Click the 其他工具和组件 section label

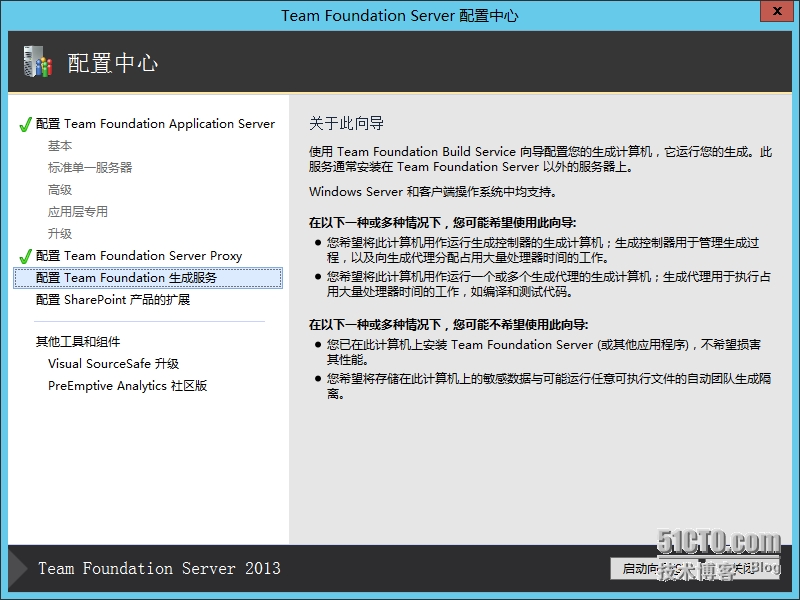pyautogui.click(x=78, y=342)
